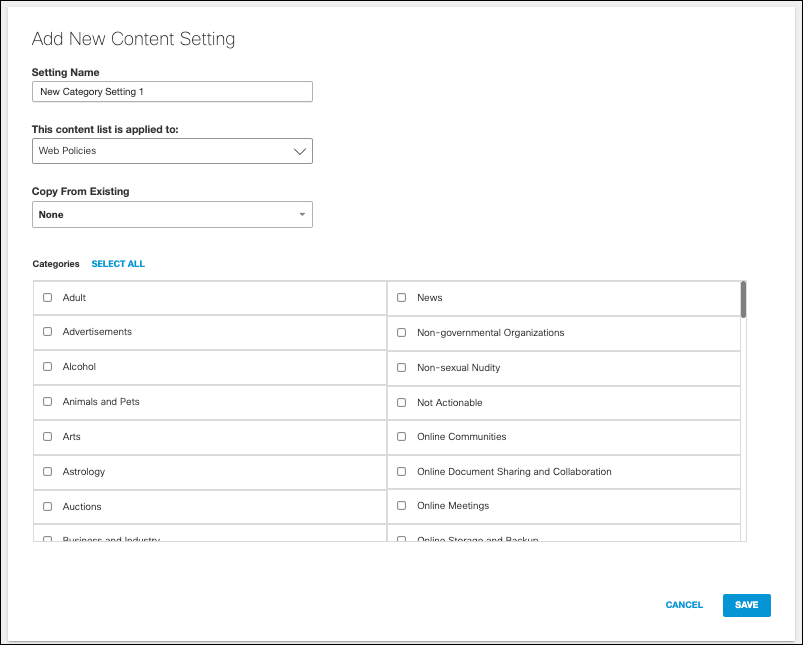Toggle the Astrology category checkbox
This screenshot has height=645, width=803.
pyautogui.click(x=48, y=472)
